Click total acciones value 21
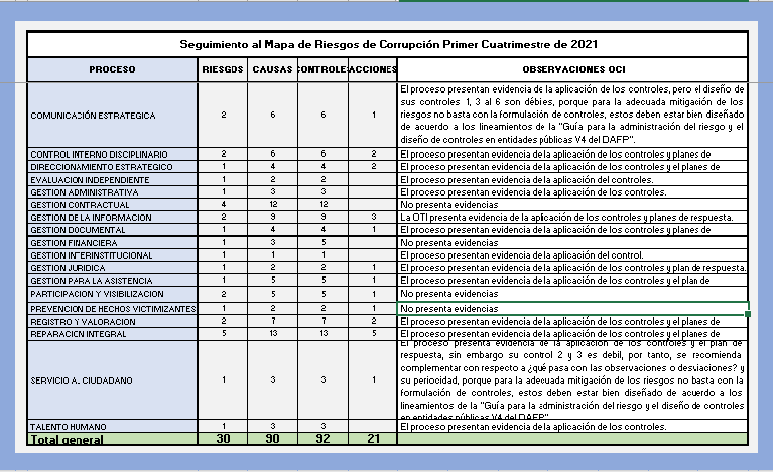 [373, 439]
